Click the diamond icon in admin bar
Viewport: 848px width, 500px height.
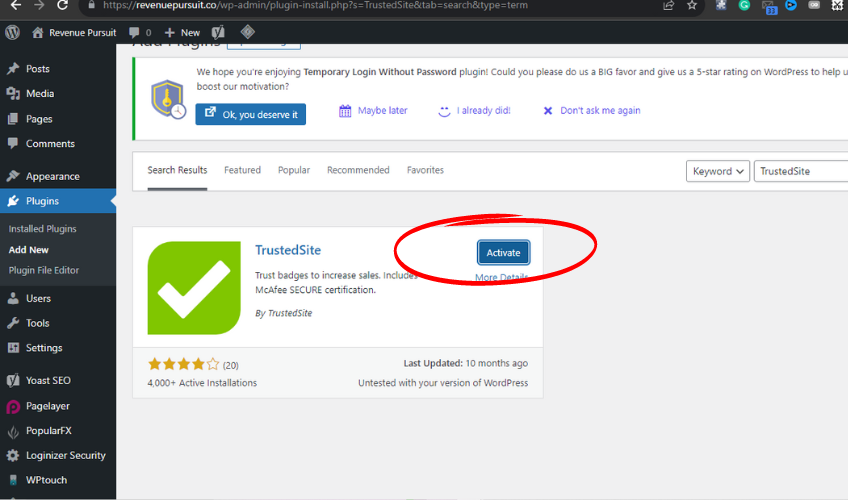248,32
